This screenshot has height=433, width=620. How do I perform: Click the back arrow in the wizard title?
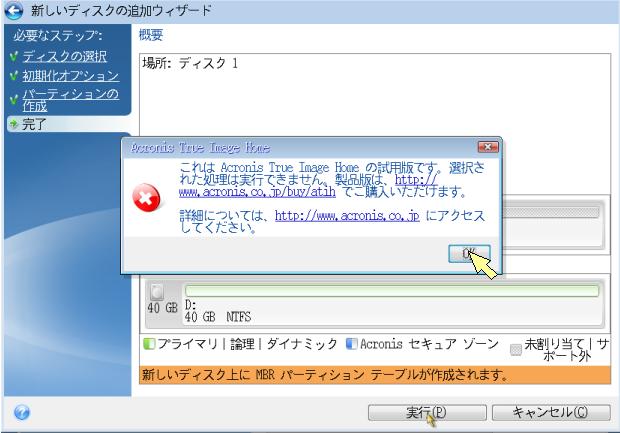click(x=13, y=11)
